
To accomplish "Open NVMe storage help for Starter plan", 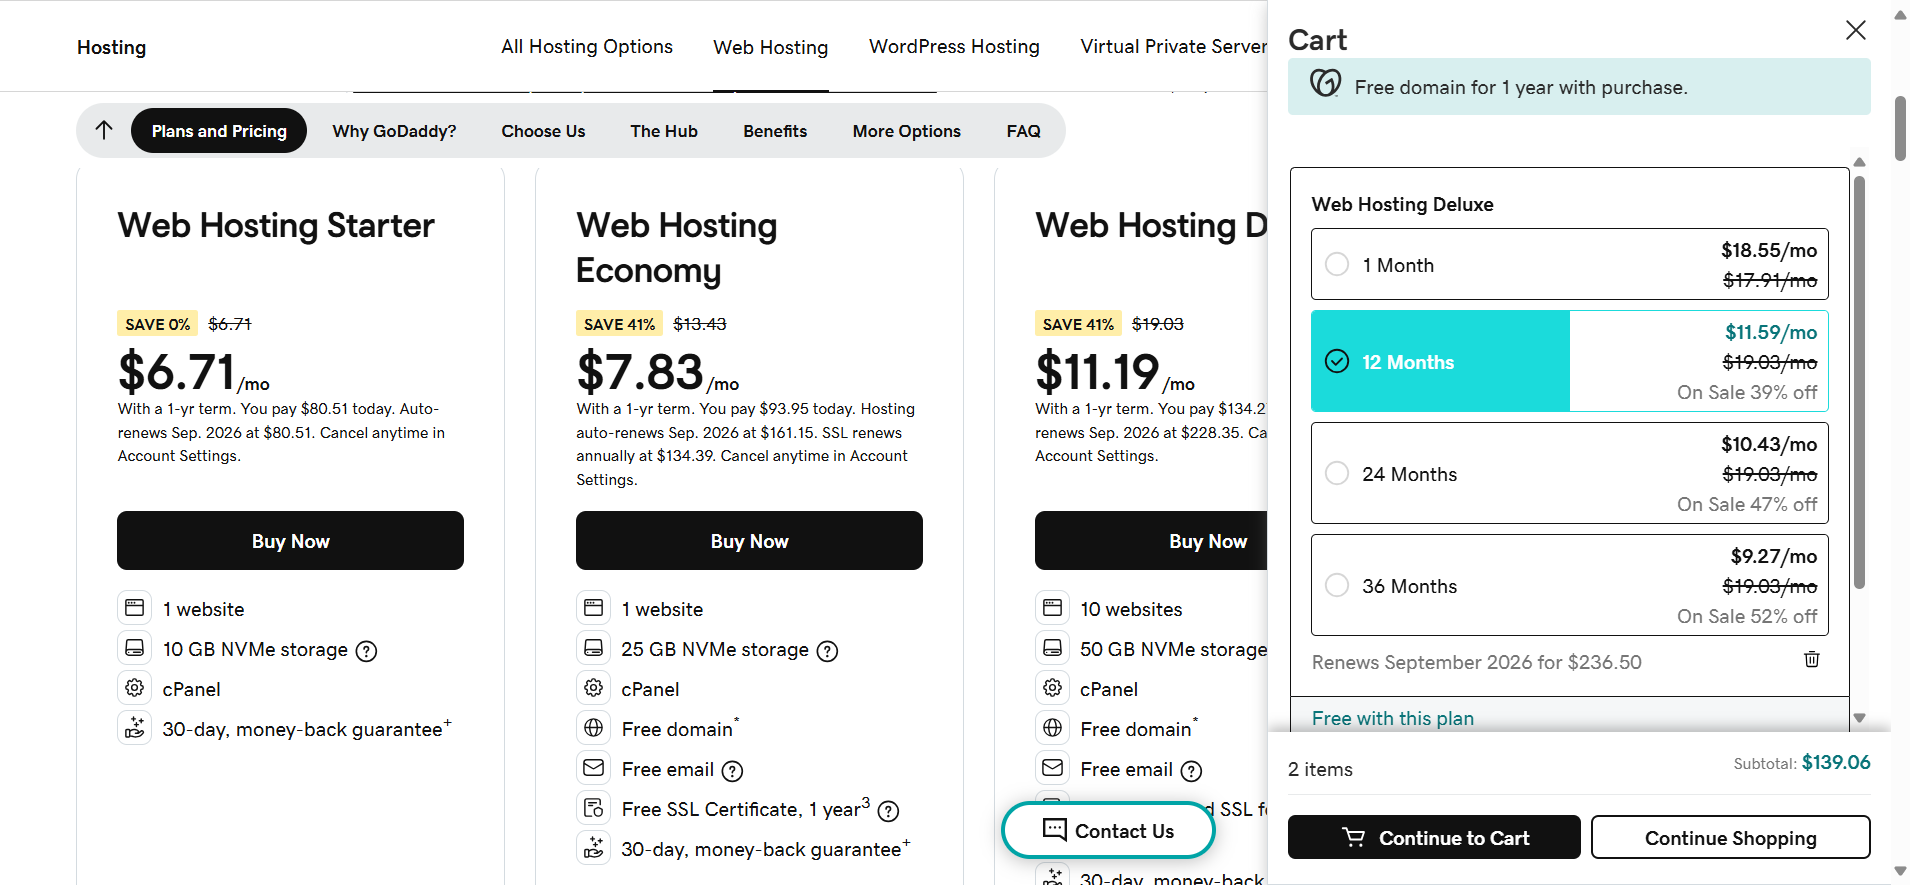I will [x=367, y=651].
